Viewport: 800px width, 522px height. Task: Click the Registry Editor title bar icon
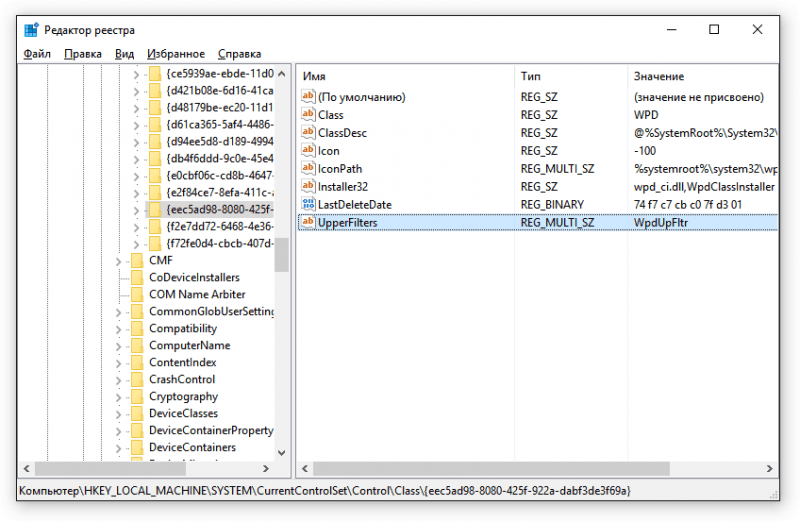pyautogui.click(x=30, y=30)
